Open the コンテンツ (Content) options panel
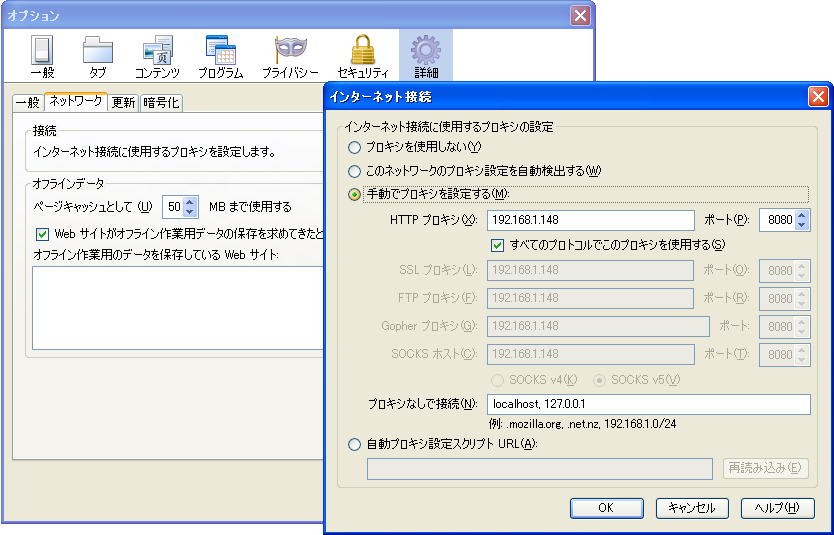The height and width of the screenshot is (535, 834). [x=157, y=56]
